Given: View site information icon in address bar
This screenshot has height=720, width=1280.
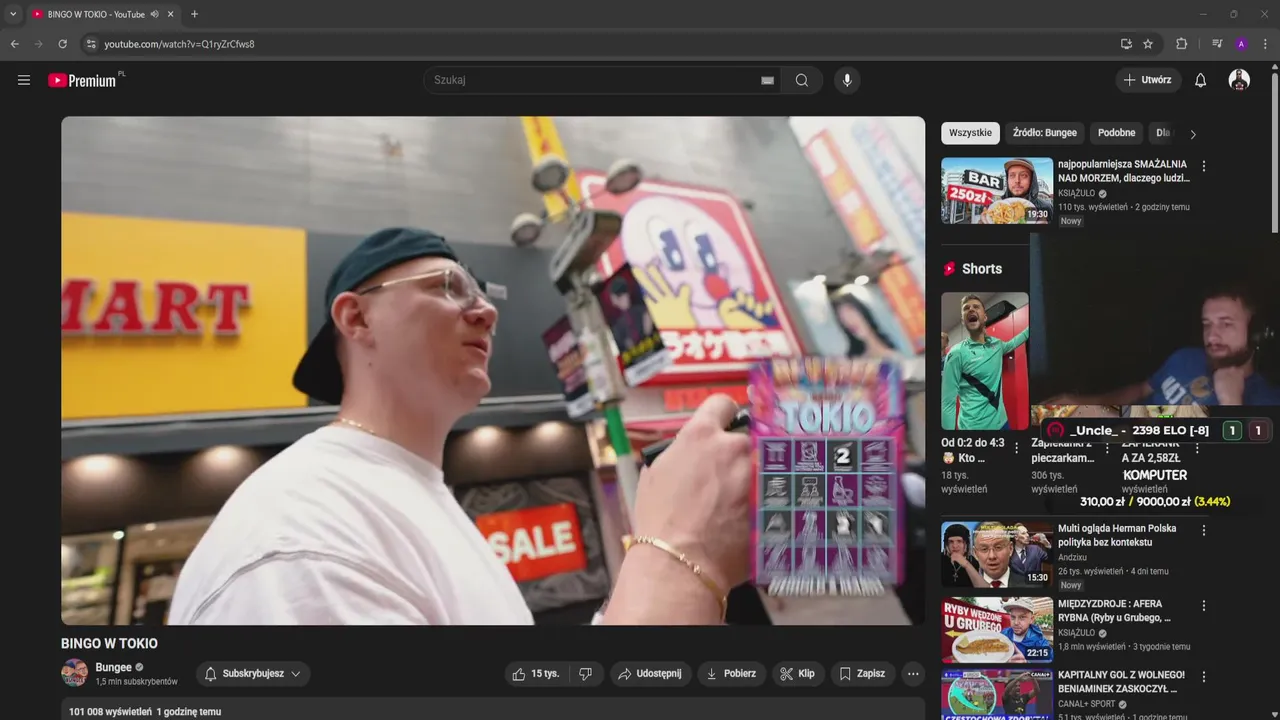Looking at the screenshot, I should [x=91, y=44].
